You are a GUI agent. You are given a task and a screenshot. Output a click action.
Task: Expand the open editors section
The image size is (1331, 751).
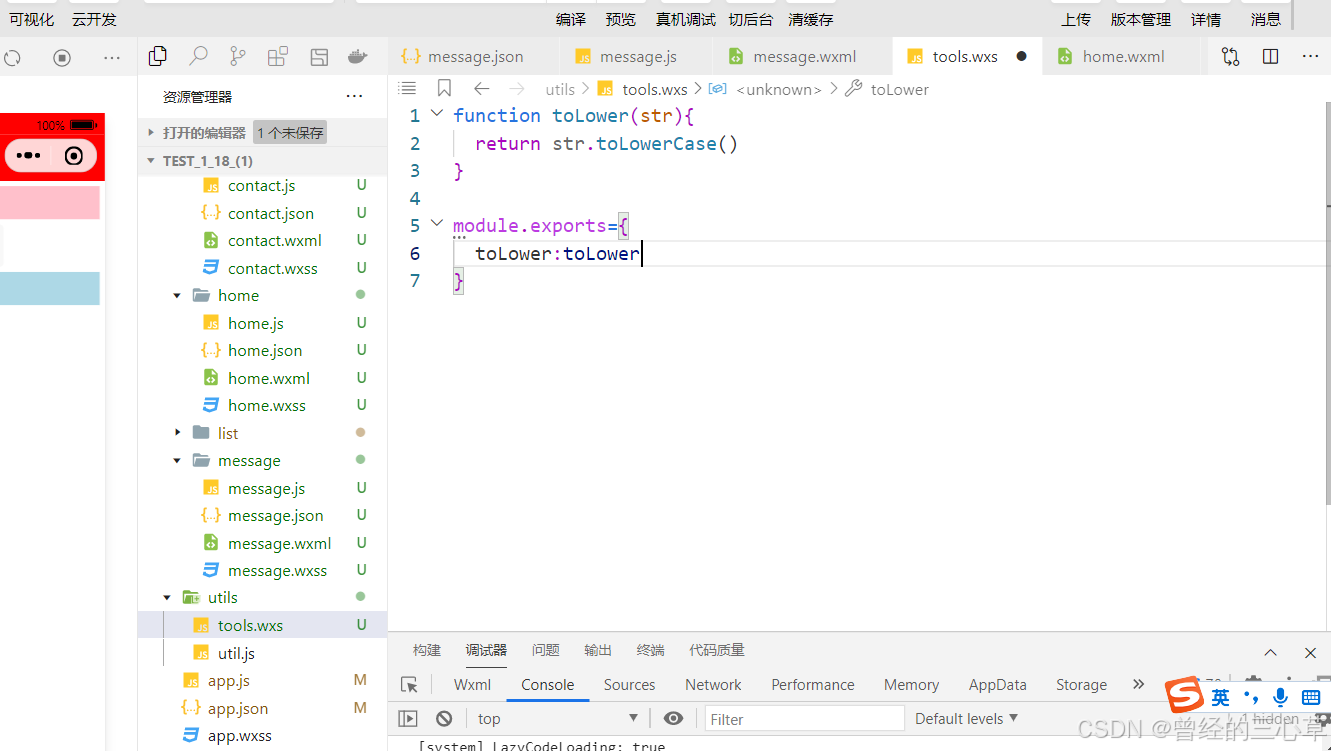click(151, 132)
